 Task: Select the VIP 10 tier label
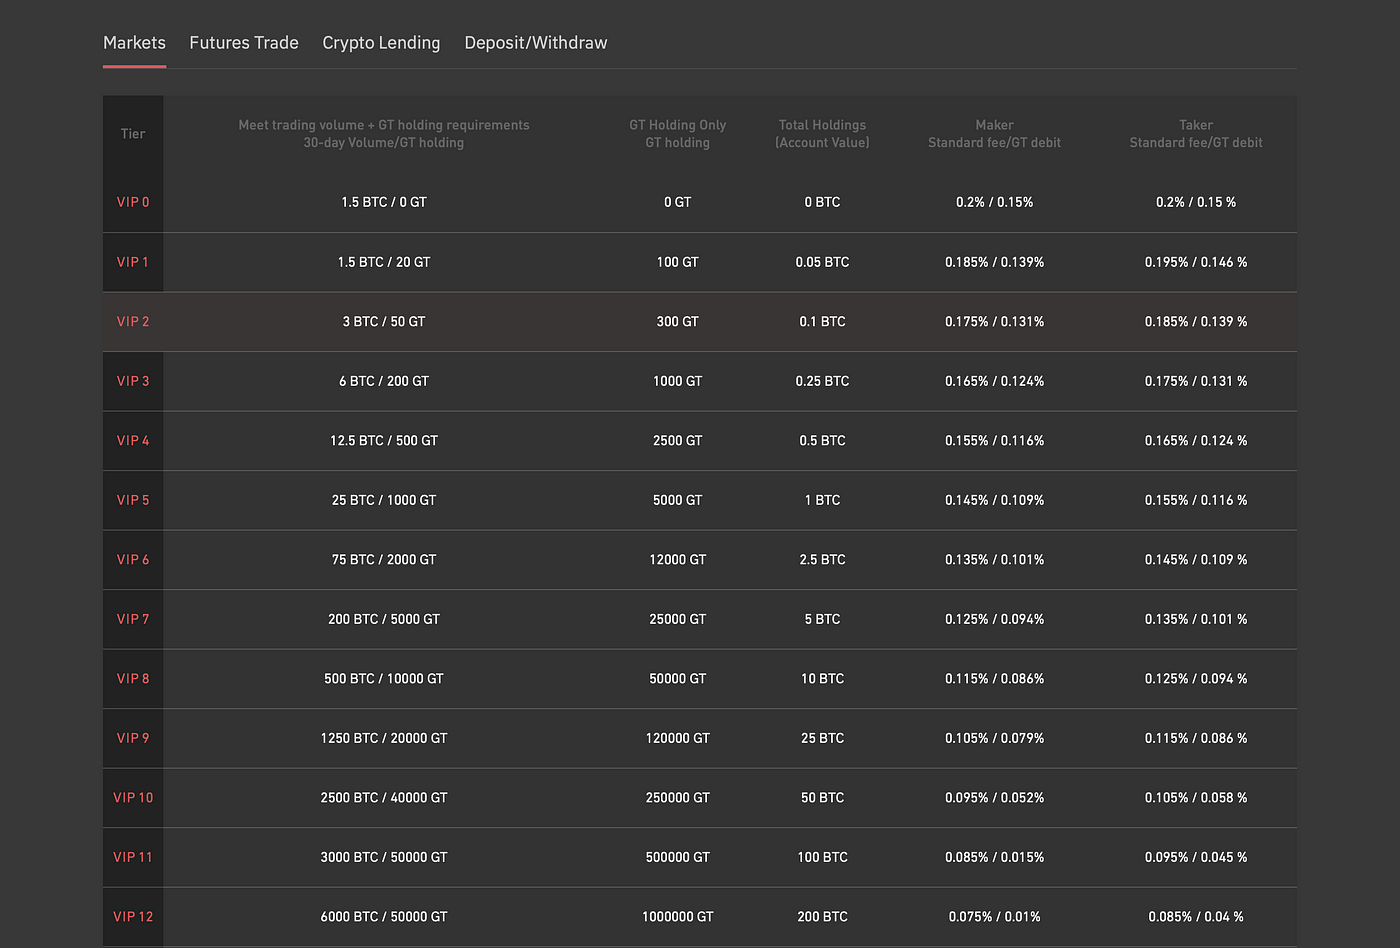click(133, 797)
